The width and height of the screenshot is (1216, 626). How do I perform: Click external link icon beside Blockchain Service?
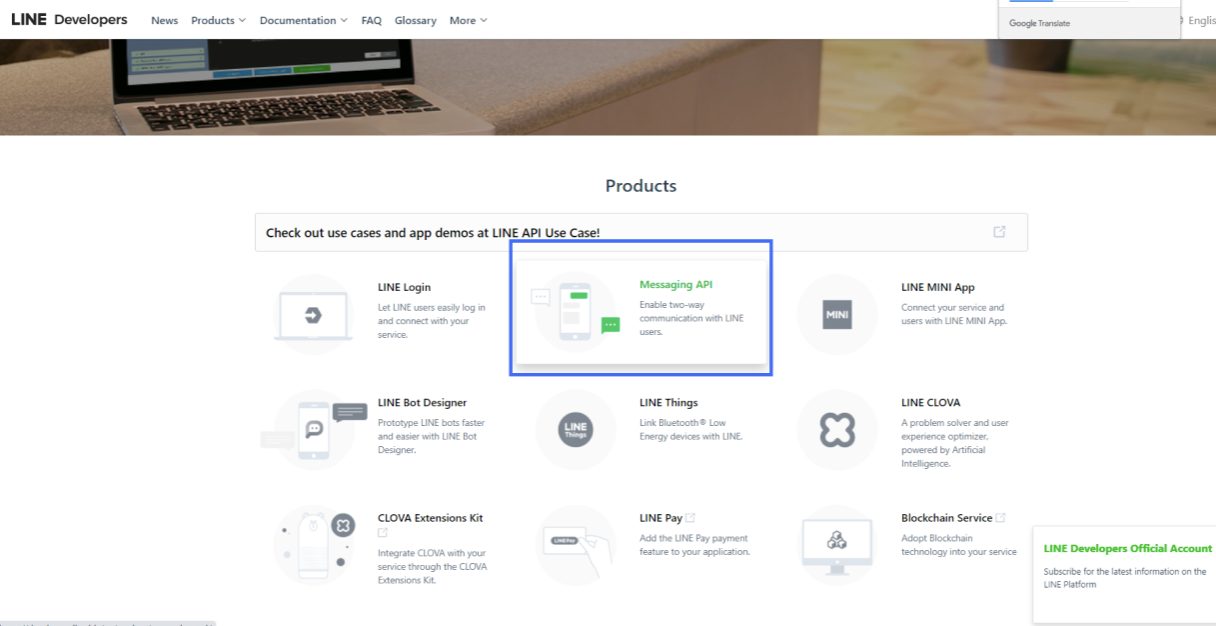(1001, 518)
